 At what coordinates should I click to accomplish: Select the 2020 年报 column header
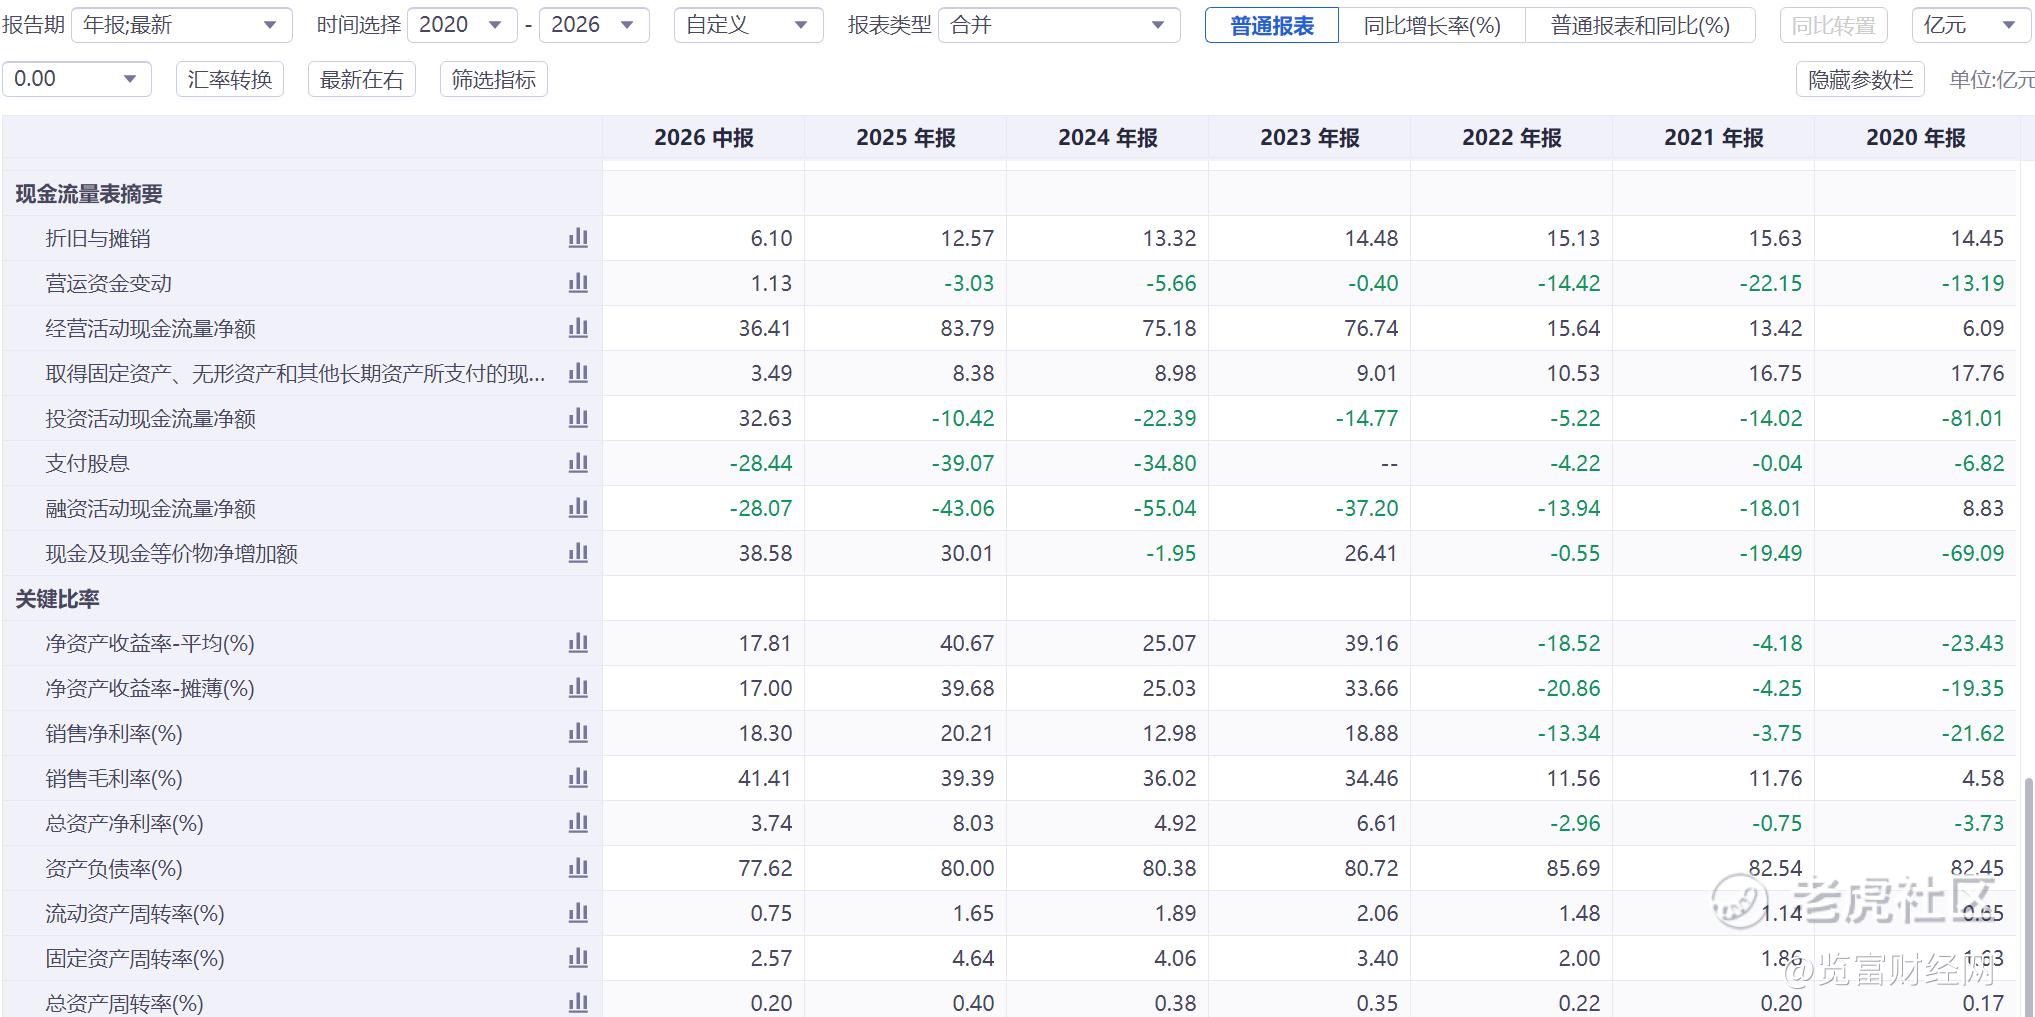click(x=1916, y=138)
